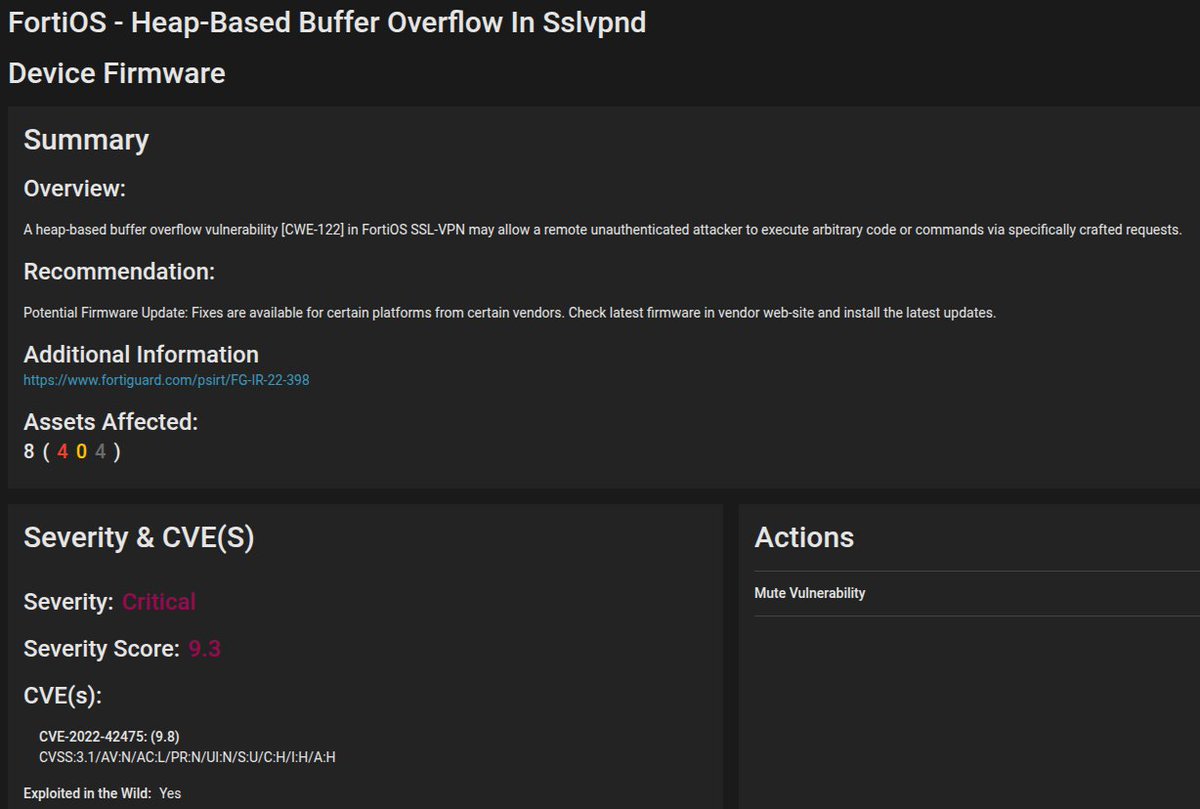The image size is (1200, 809).
Task: Click the Device Firmware subtitle
Action: (117, 73)
